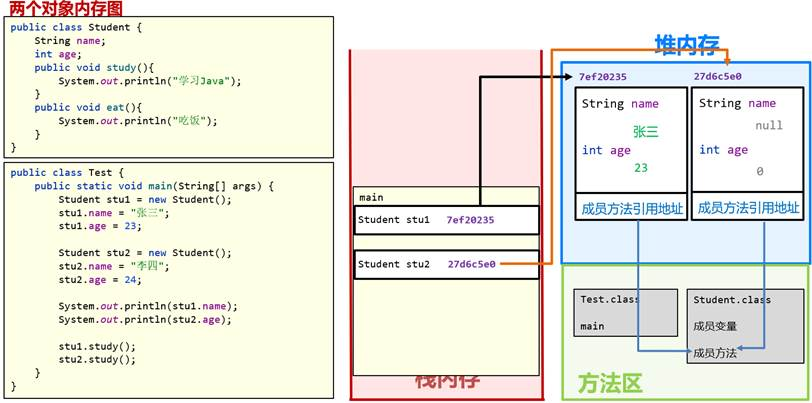812x403 pixels.
Task: Select "System.out.println(stu1.name);" line
Action: (x=148, y=306)
